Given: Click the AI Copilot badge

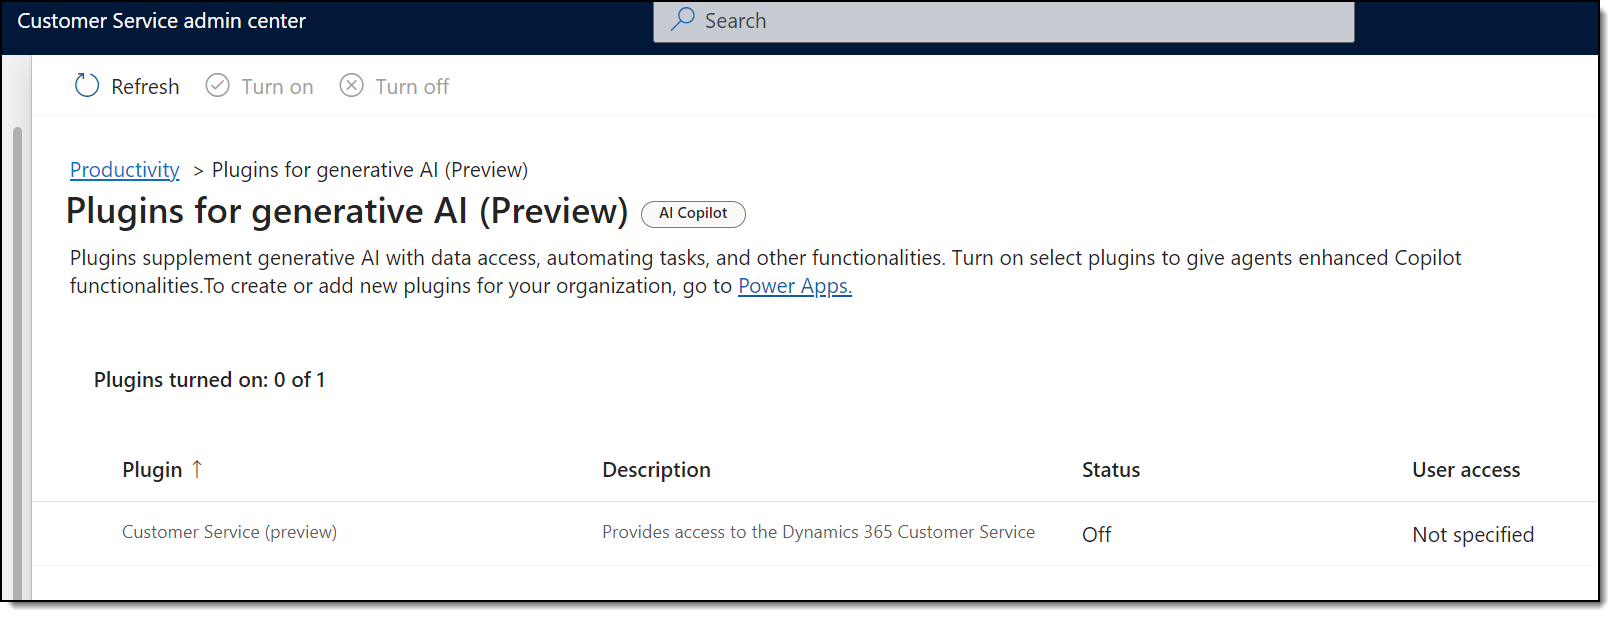Looking at the screenshot, I should click(693, 213).
